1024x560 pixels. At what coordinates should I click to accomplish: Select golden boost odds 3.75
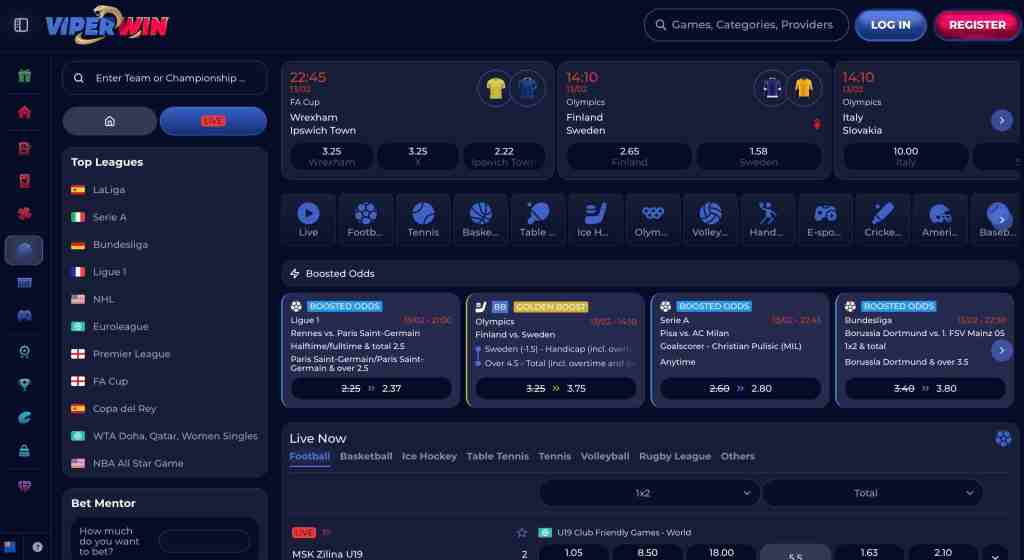[x=556, y=388]
